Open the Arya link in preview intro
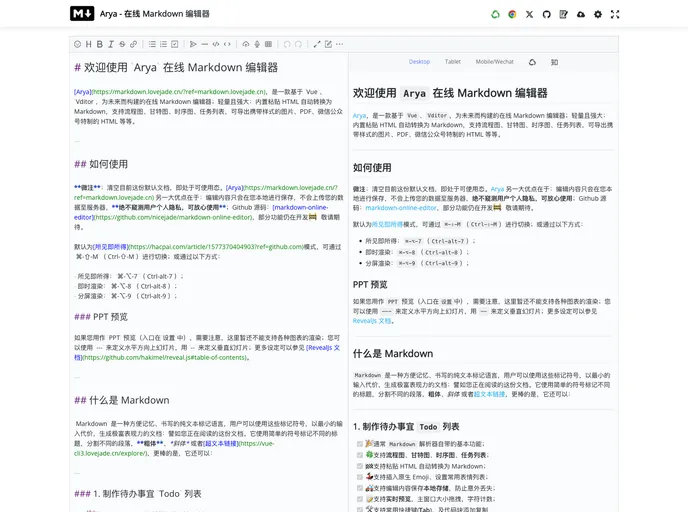This screenshot has width=688, height=512. 359,116
